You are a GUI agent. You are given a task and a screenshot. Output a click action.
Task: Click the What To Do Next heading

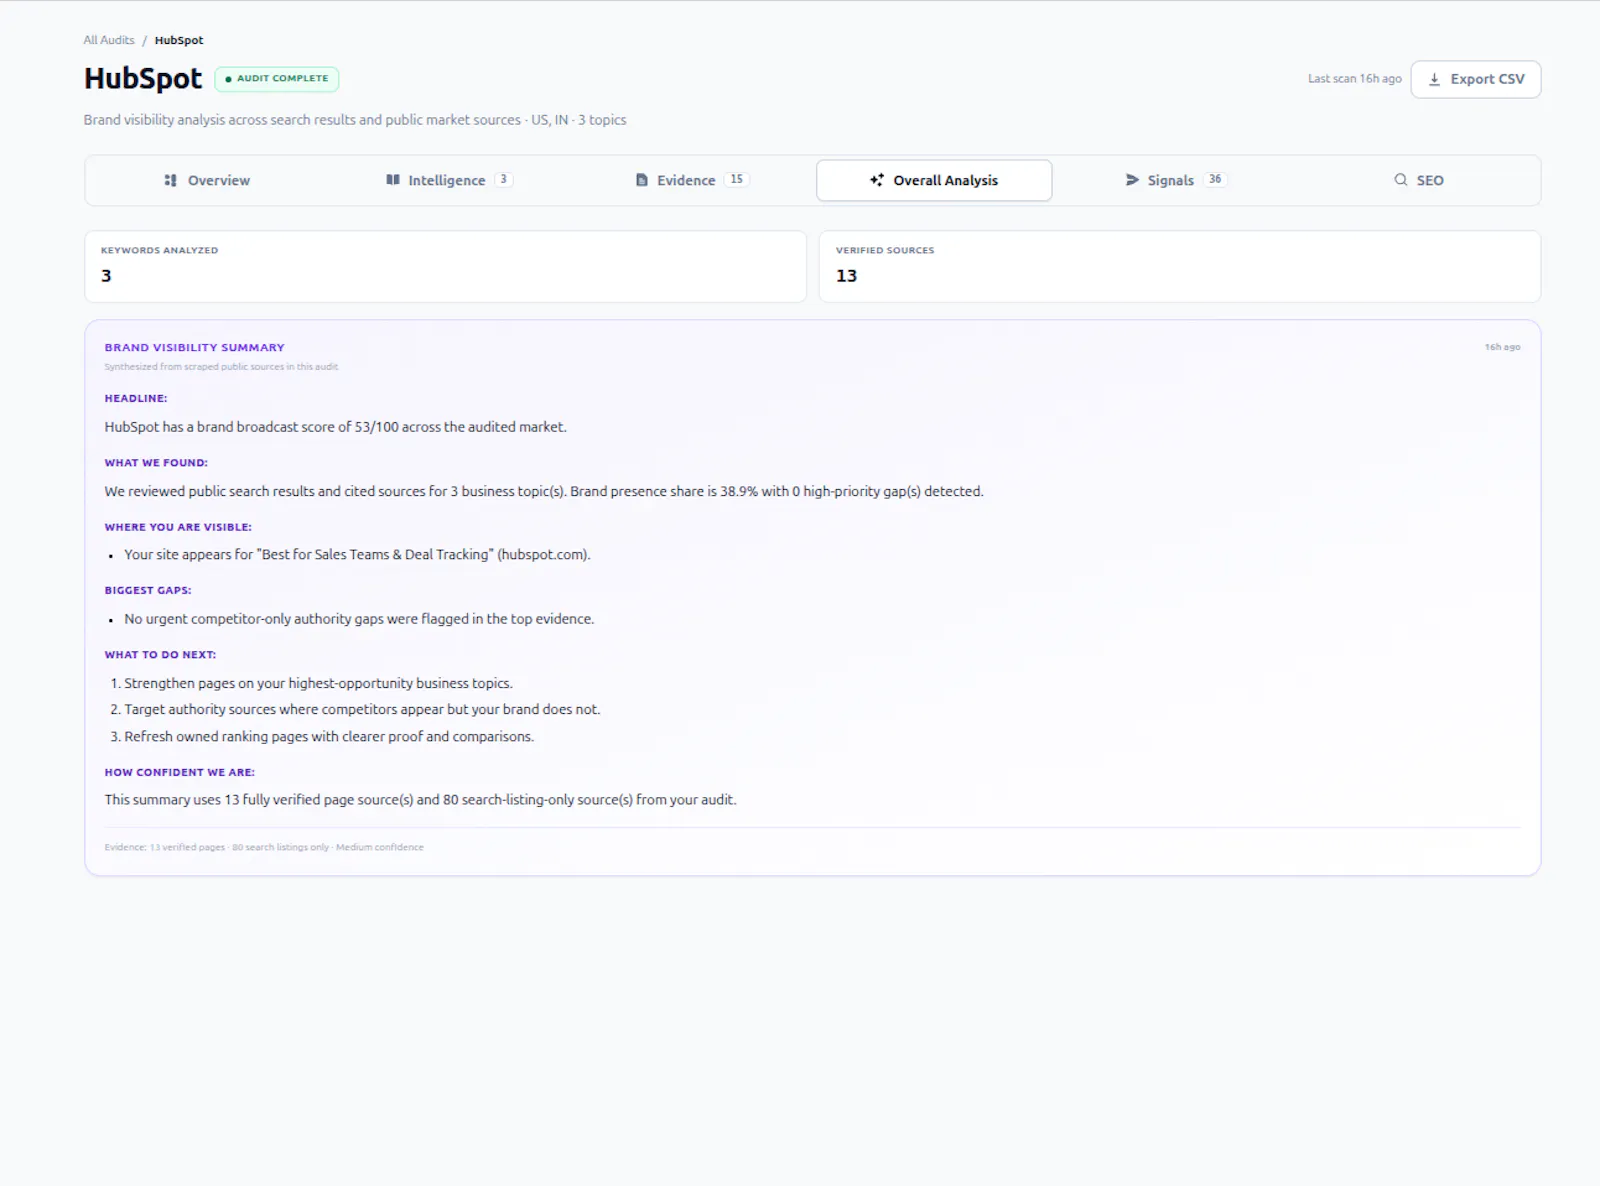pos(160,655)
